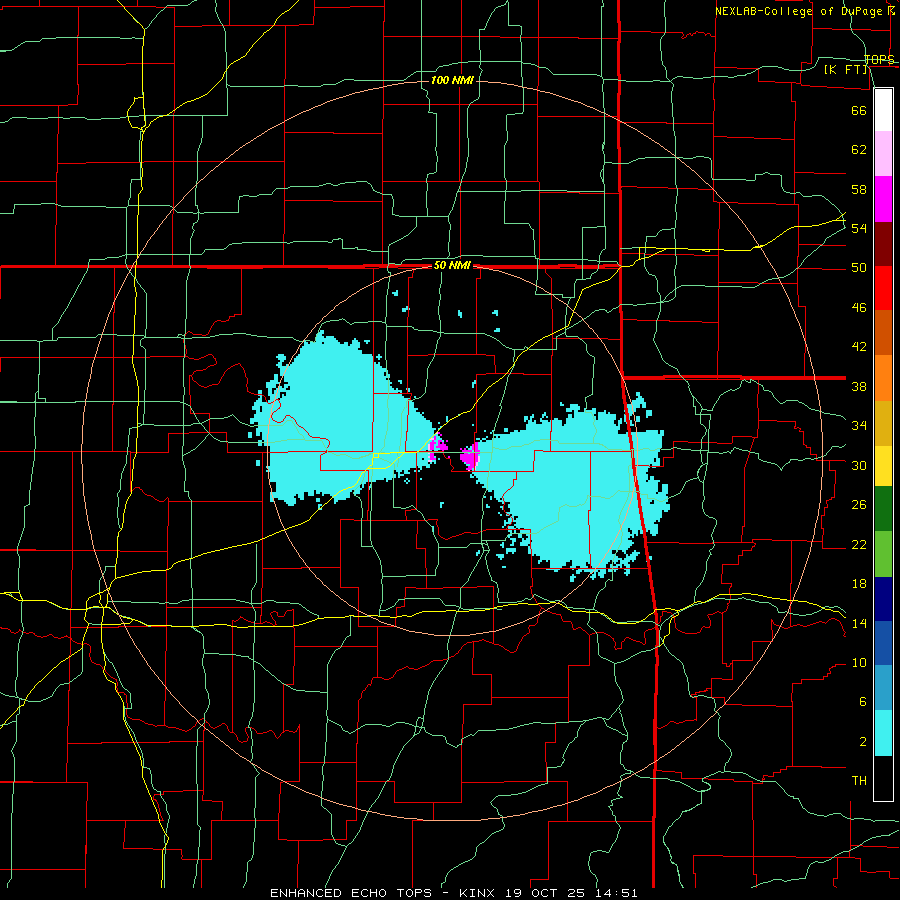Select the light blue legend swatch
The height and width of the screenshot is (900, 900).
(x=883, y=688)
